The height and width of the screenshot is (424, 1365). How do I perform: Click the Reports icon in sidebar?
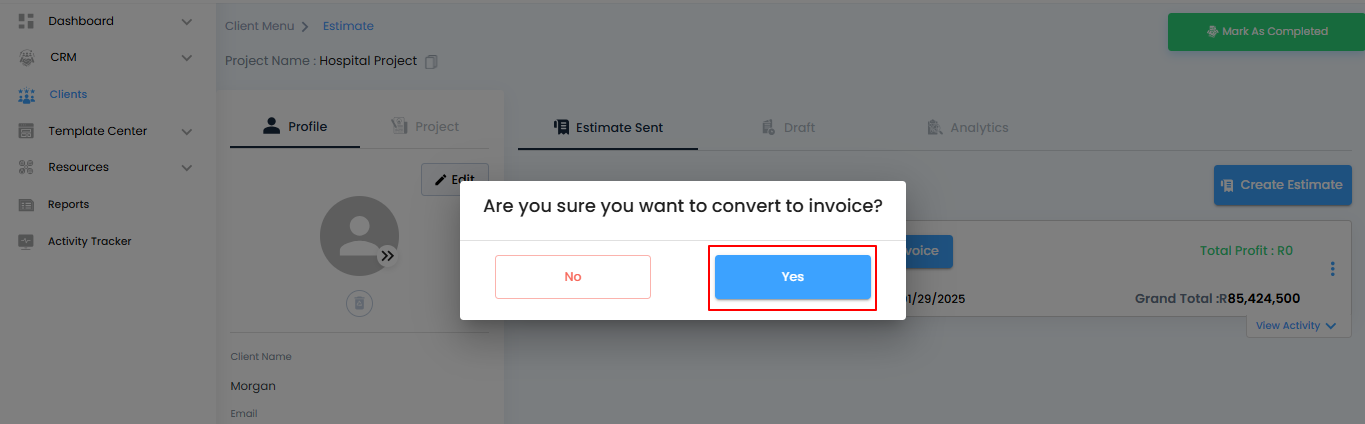pyautogui.click(x=27, y=205)
